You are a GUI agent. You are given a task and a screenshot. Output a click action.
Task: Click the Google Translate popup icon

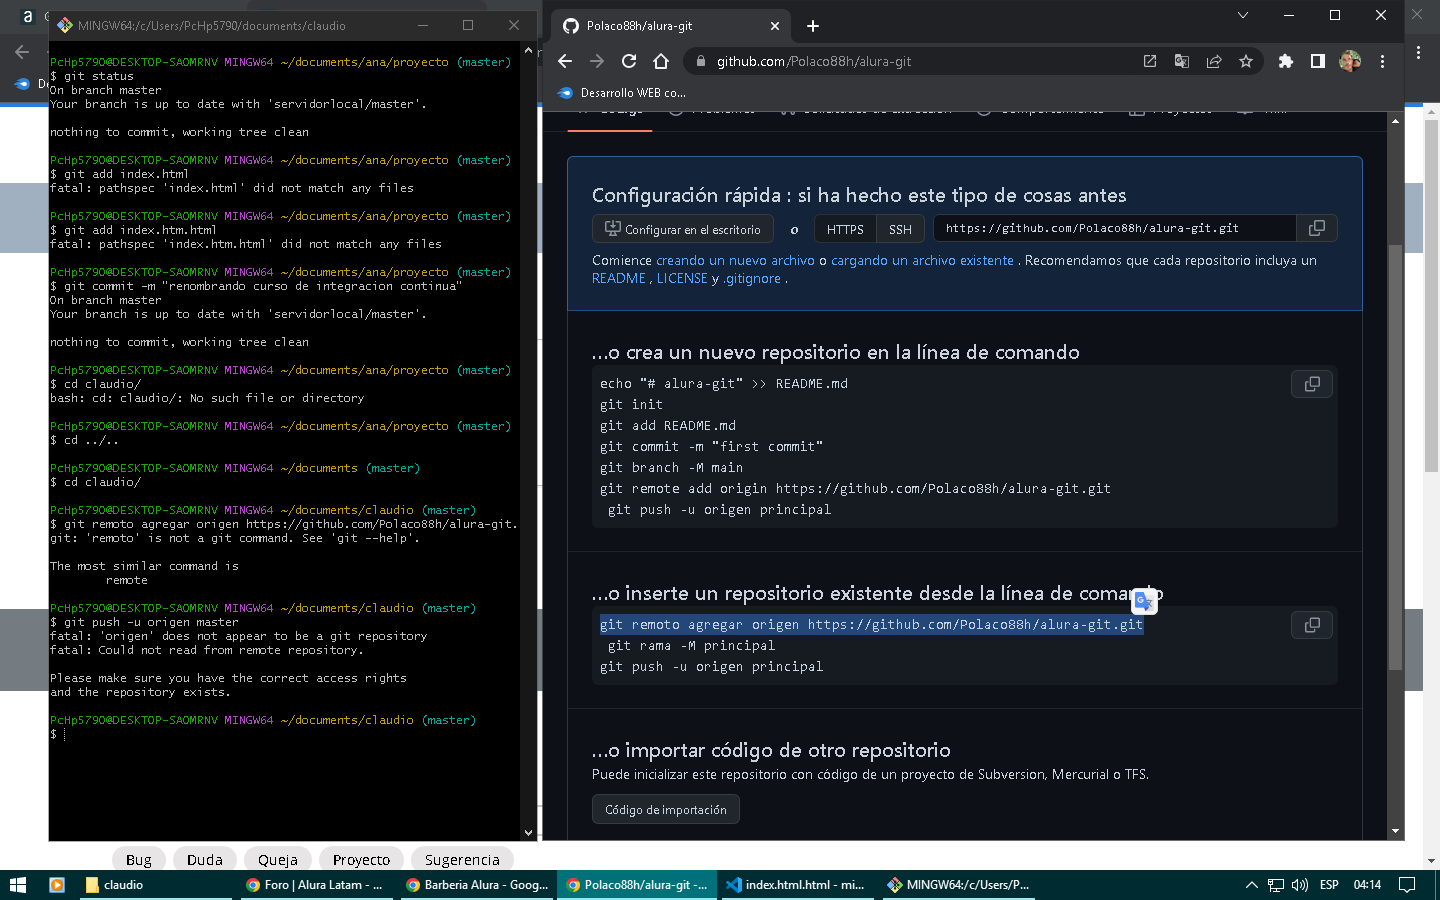[1144, 601]
